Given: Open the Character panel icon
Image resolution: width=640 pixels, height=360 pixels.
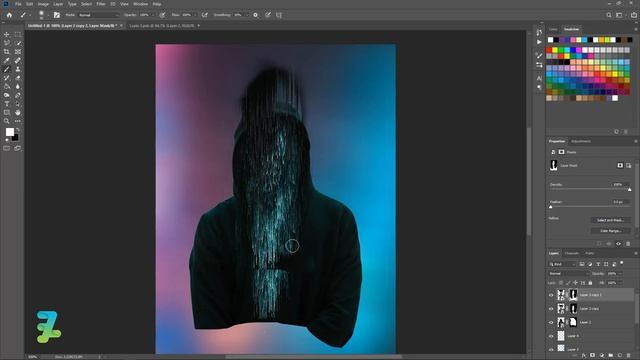Looking at the screenshot, I should (539, 78).
